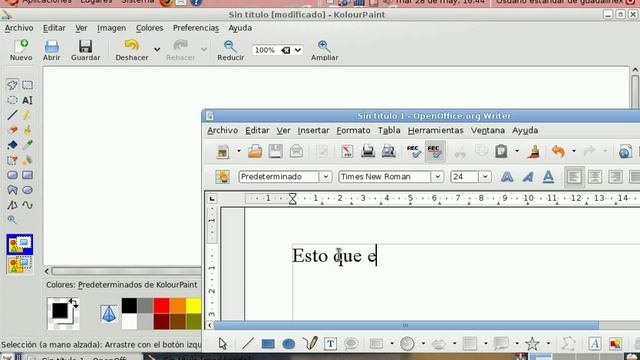Expand the Undo history arrow in Writer
Image resolution: width=640 pixels, height=360 pixels.
pos(573,151)
